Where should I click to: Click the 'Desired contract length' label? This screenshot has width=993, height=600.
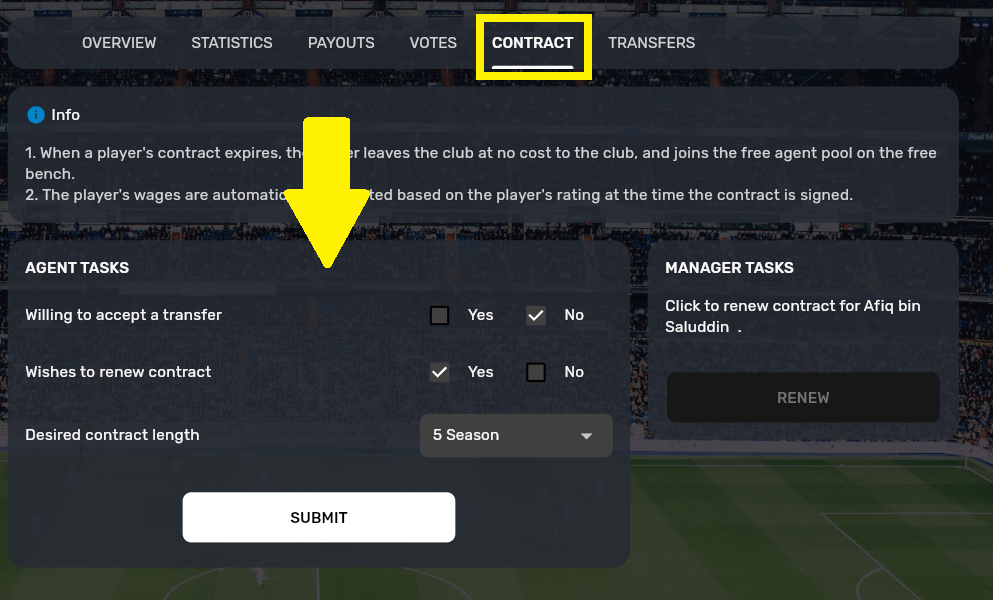tap(112, 435)
